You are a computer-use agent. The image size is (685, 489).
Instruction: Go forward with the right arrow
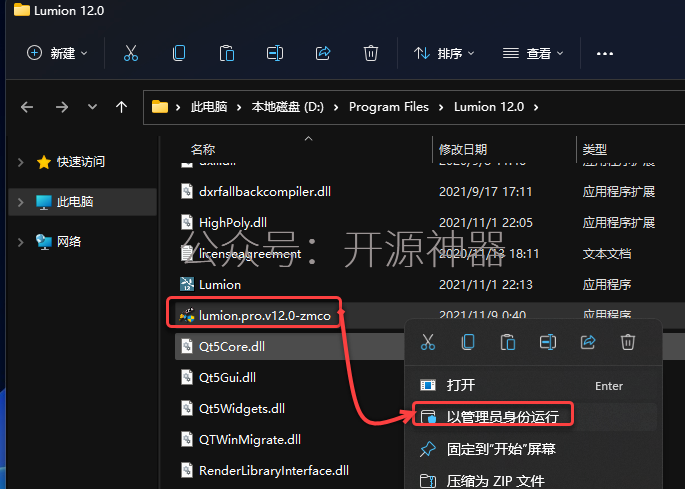62,107
